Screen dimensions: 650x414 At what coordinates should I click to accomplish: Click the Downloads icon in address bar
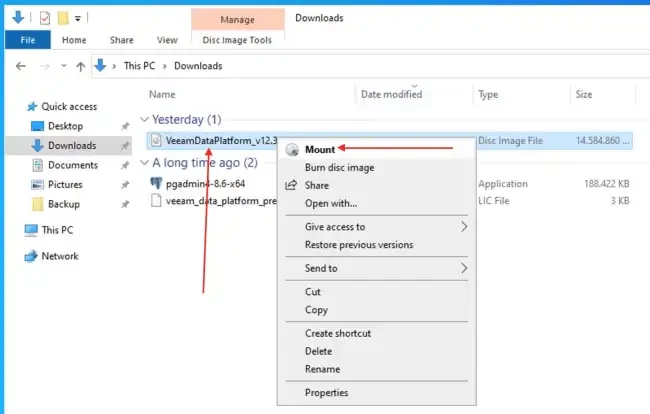[100, 65]
